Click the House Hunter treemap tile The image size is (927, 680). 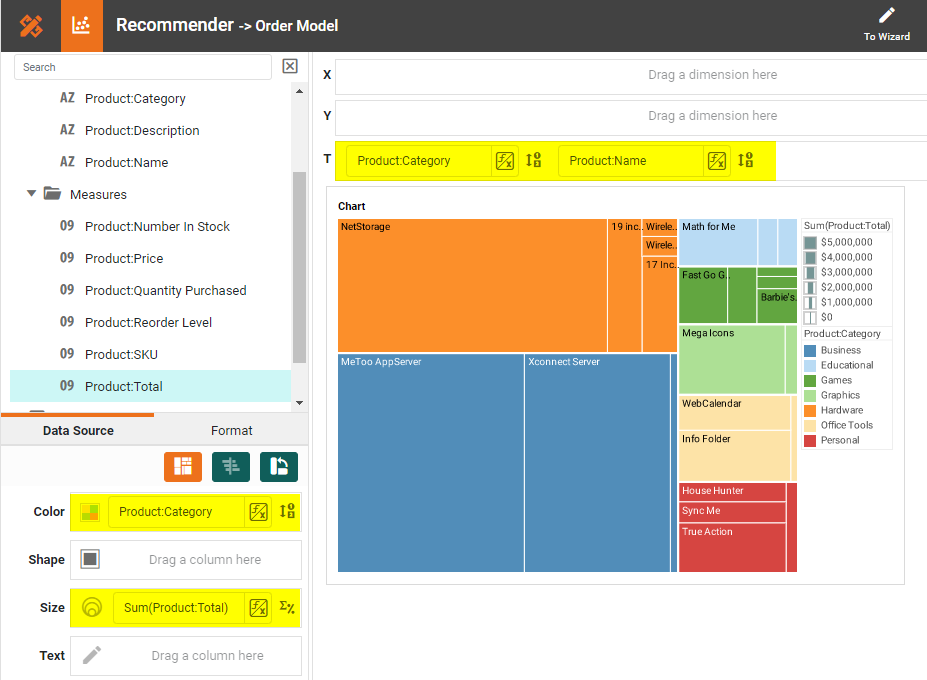732,492
